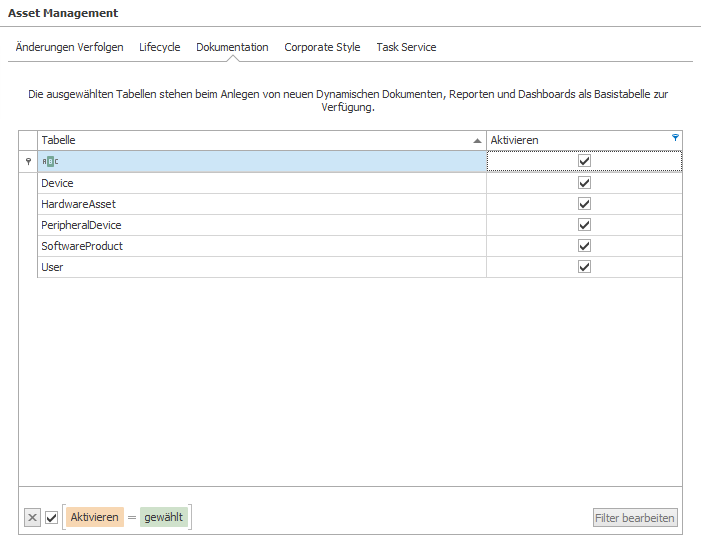Select the PeripheralDevice row

359,225
